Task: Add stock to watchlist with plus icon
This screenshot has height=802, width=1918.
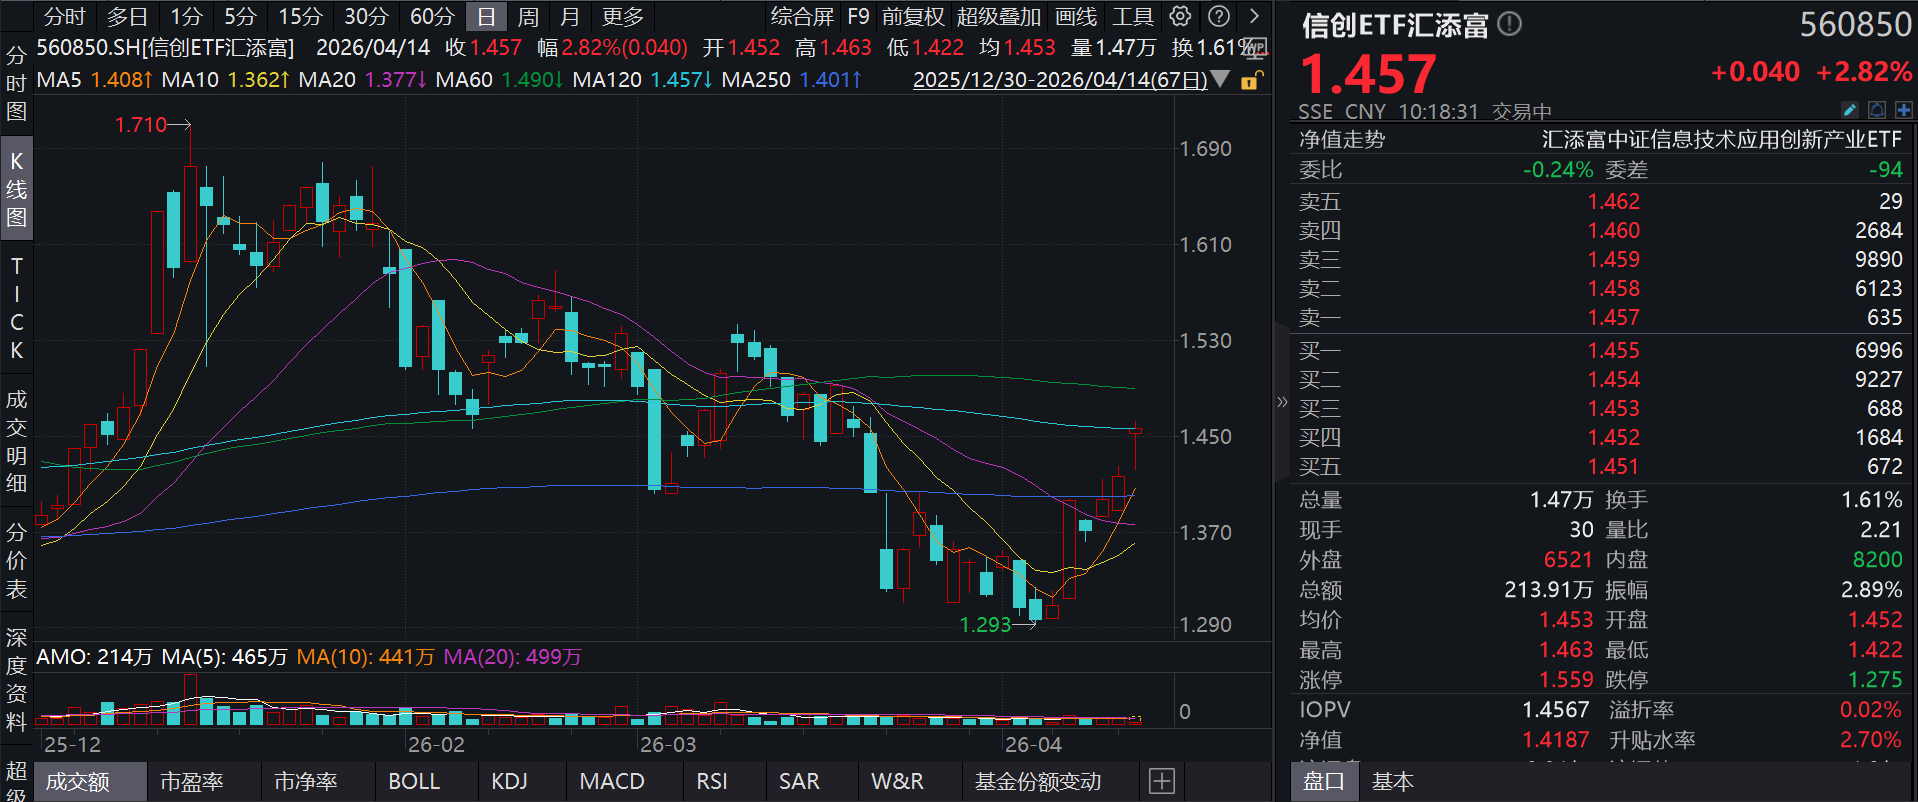Action: tap(1903, 110)
